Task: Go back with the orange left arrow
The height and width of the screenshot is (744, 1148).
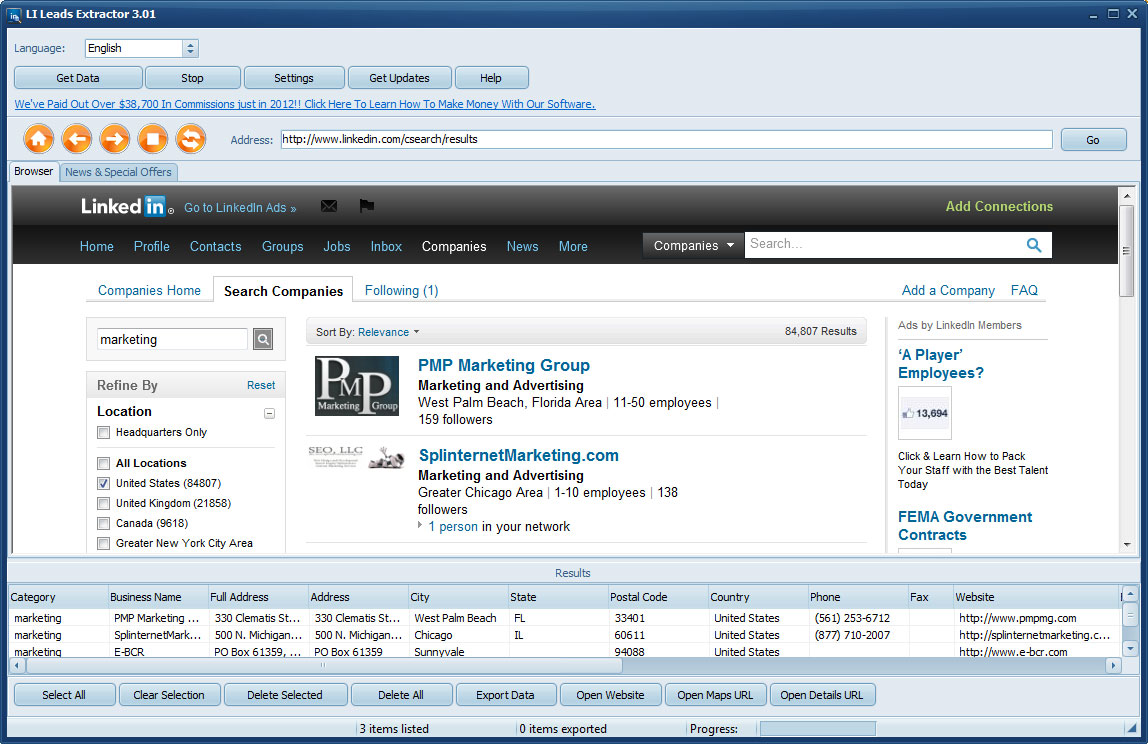Action: [x=77, y=138]
